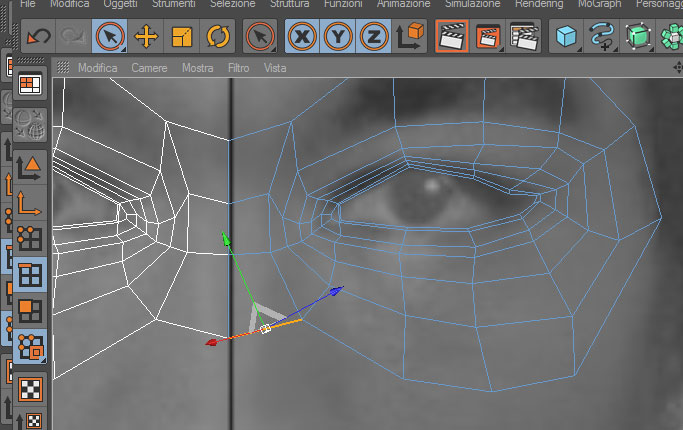Enable object axis mode icon
683x430 pixels.
pos(30,204)
